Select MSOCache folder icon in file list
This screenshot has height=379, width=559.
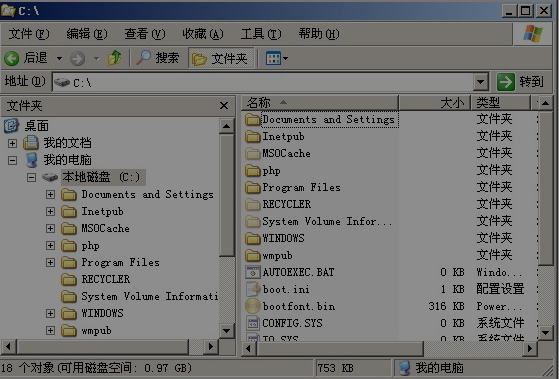(x=253, y=154)
